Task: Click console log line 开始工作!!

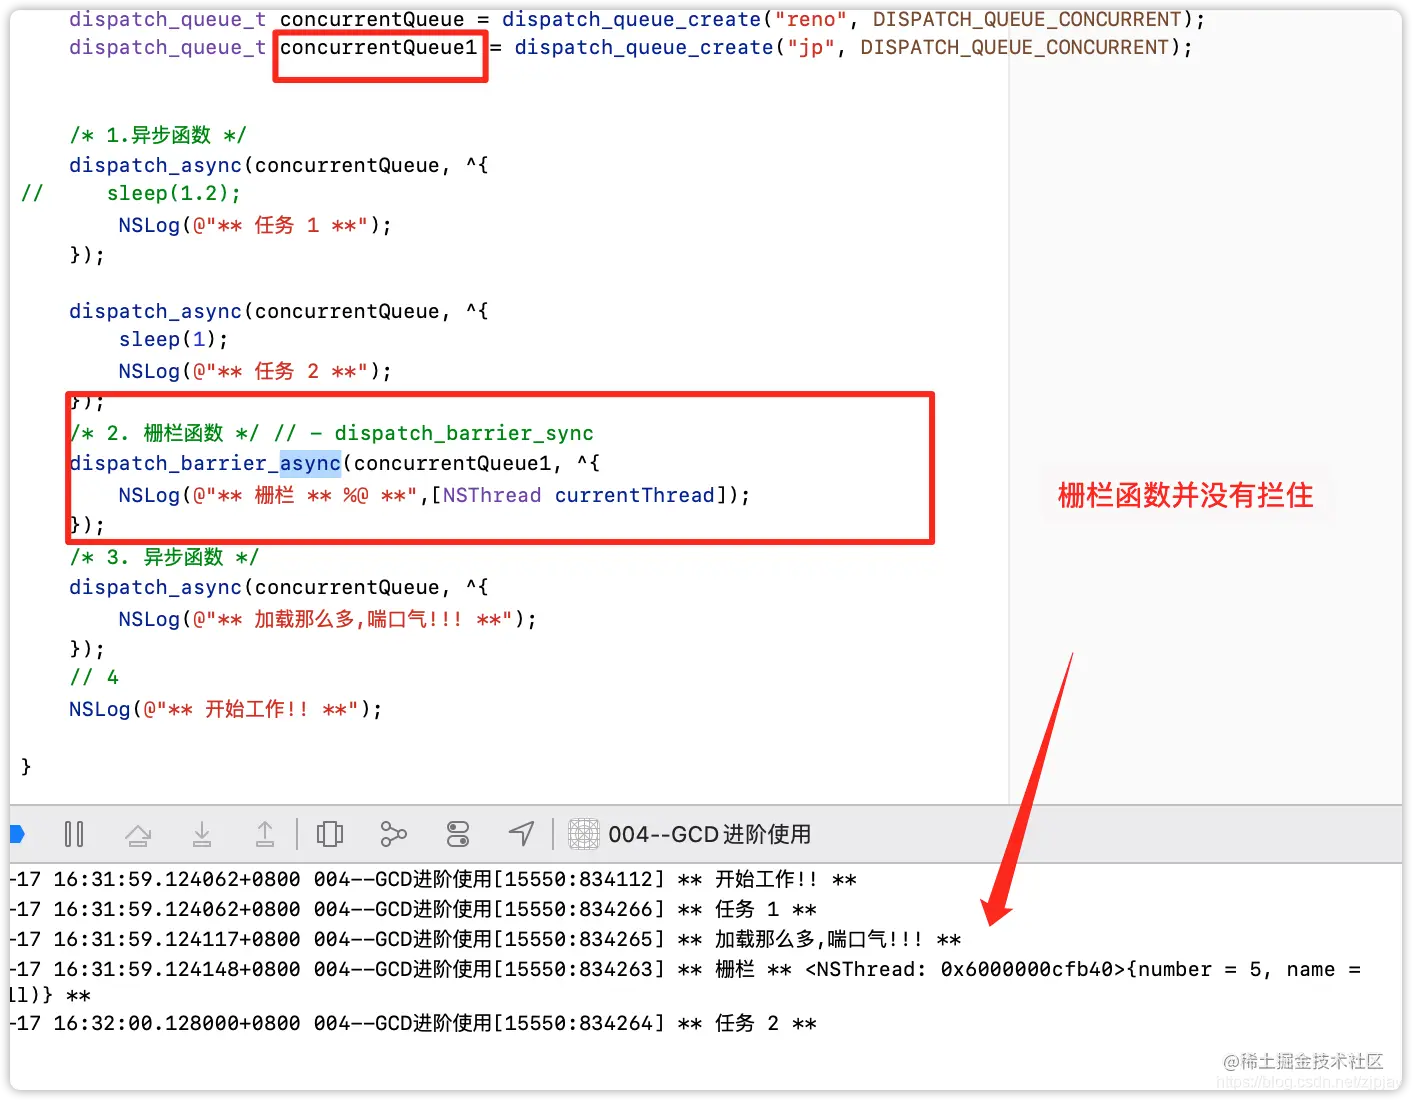Action: (x=433, y=879)
